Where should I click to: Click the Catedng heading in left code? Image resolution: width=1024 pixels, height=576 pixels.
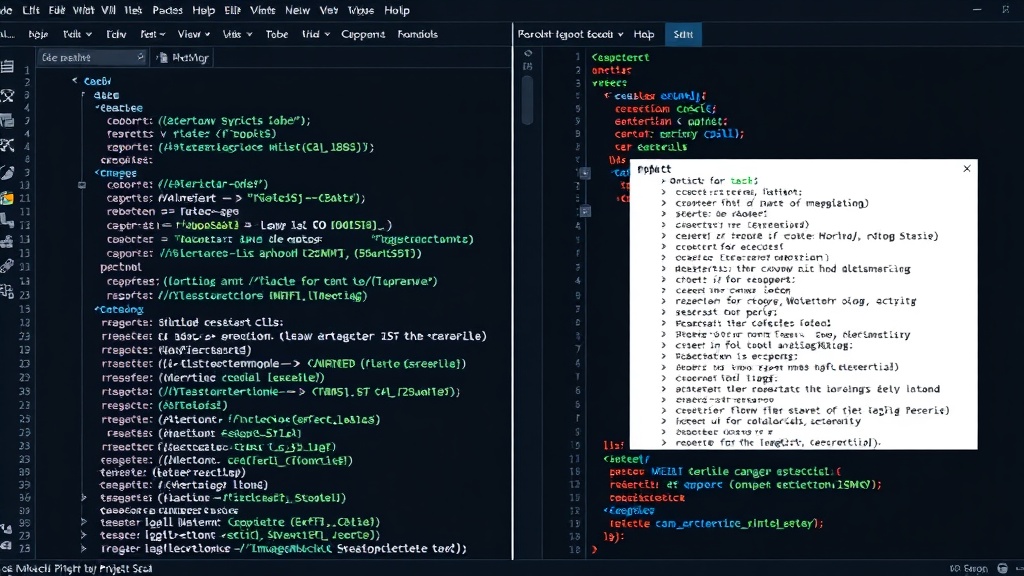pos(121,309)
